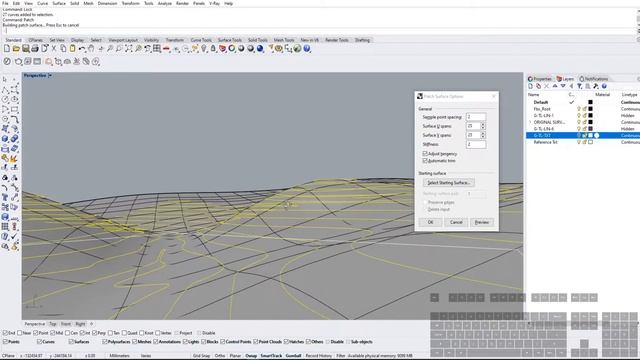The image size is (640, 360).
Task: Click the New file icon in Standard toolbar
Action: tap(7, 49)
